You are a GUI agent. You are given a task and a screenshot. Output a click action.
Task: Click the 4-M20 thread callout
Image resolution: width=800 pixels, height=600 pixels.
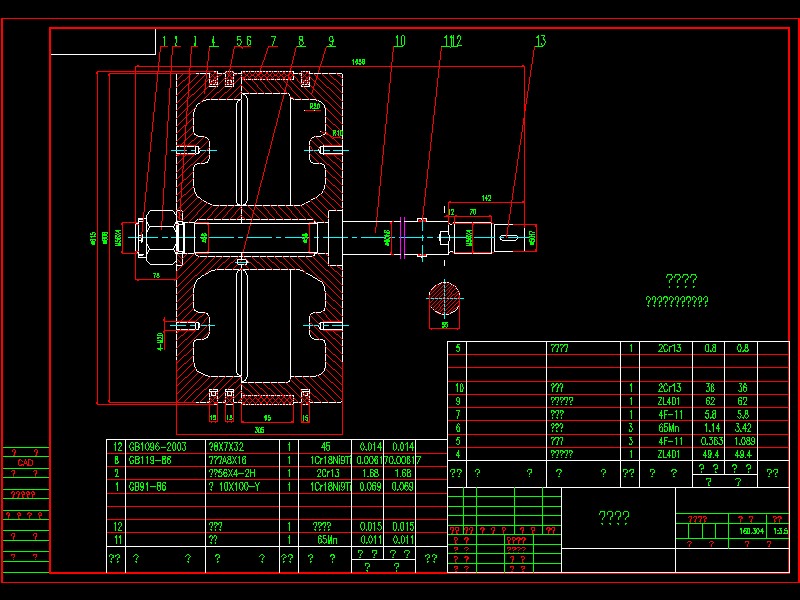coord(160,341)
